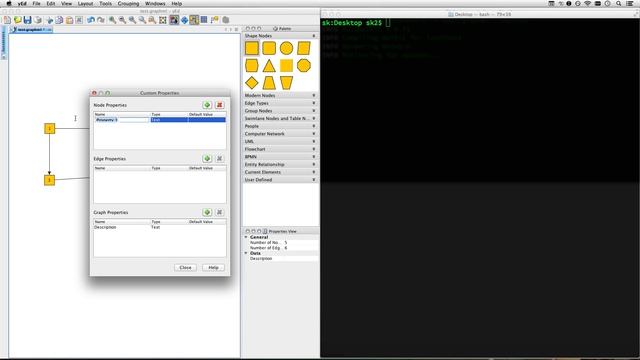Click in the bash terminal window
Screen dimensions: 640x360
[480, 188]
